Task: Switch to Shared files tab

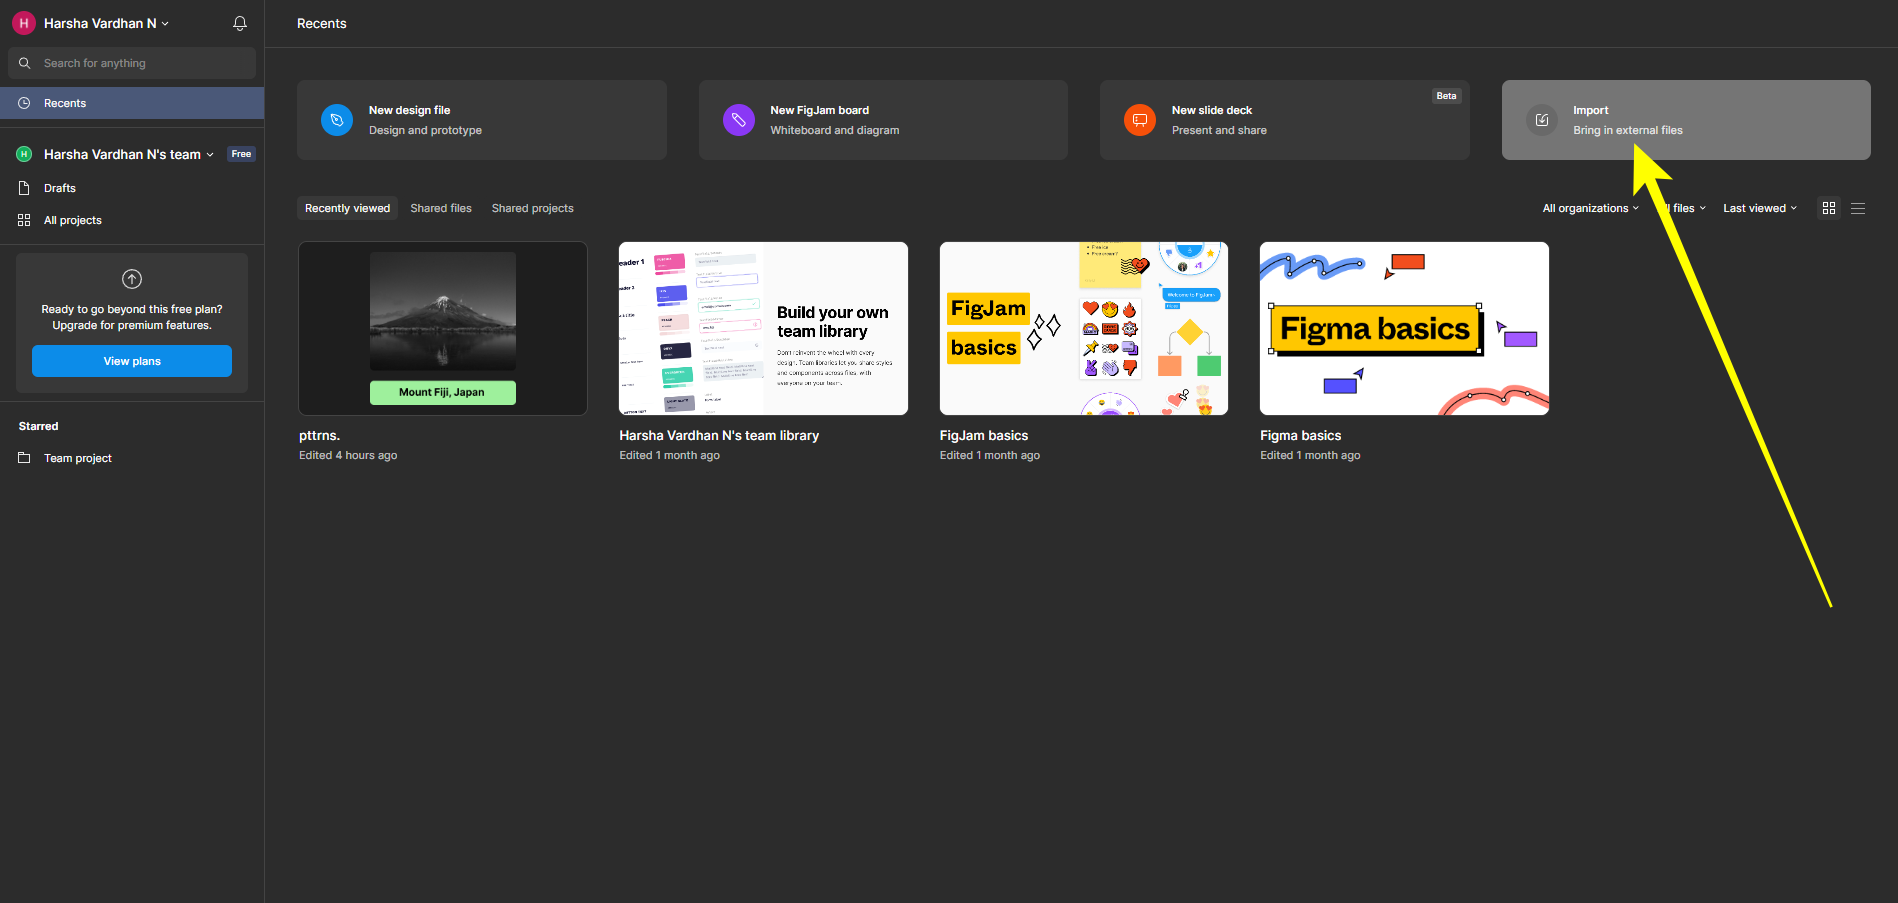Action: (x=441, y=208)
